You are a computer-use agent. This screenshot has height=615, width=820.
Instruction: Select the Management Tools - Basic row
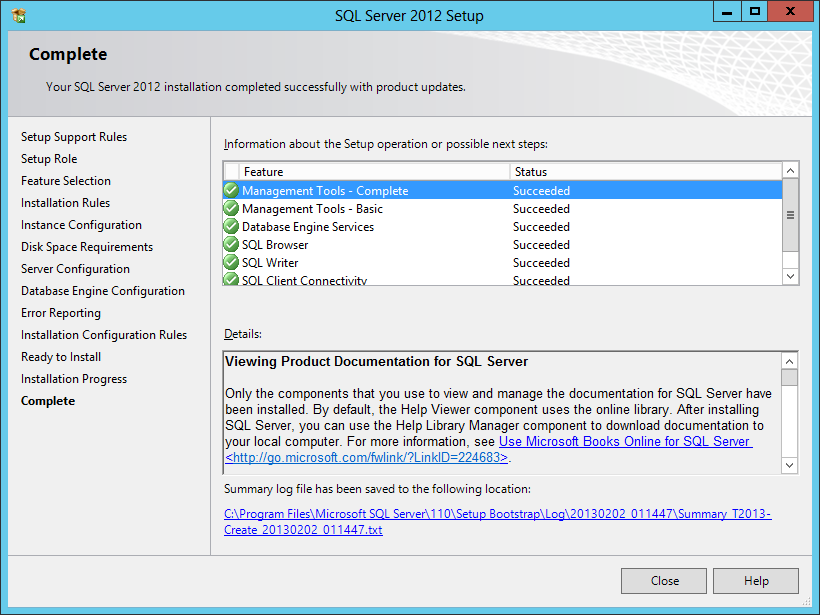point(312,209)
